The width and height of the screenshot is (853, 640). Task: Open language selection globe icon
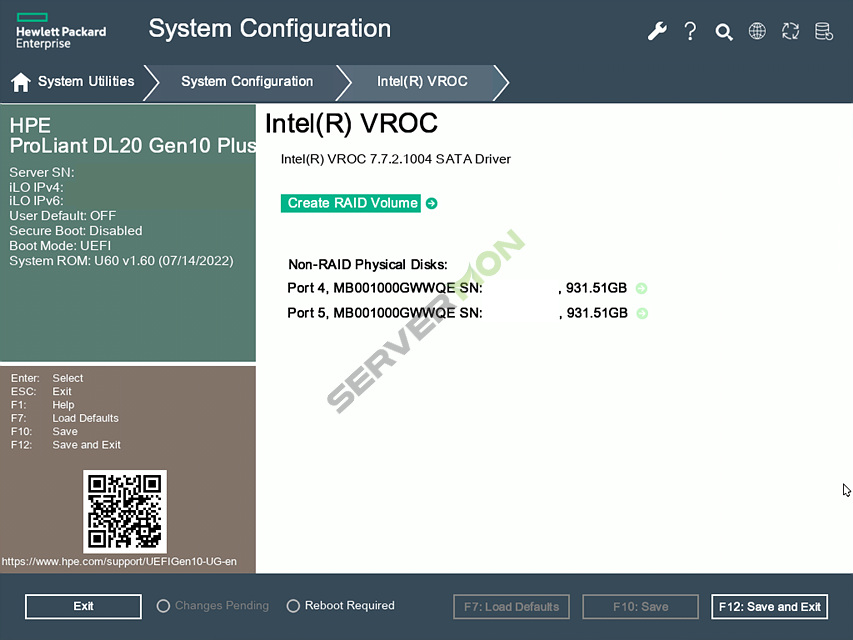tap(757, 31)
